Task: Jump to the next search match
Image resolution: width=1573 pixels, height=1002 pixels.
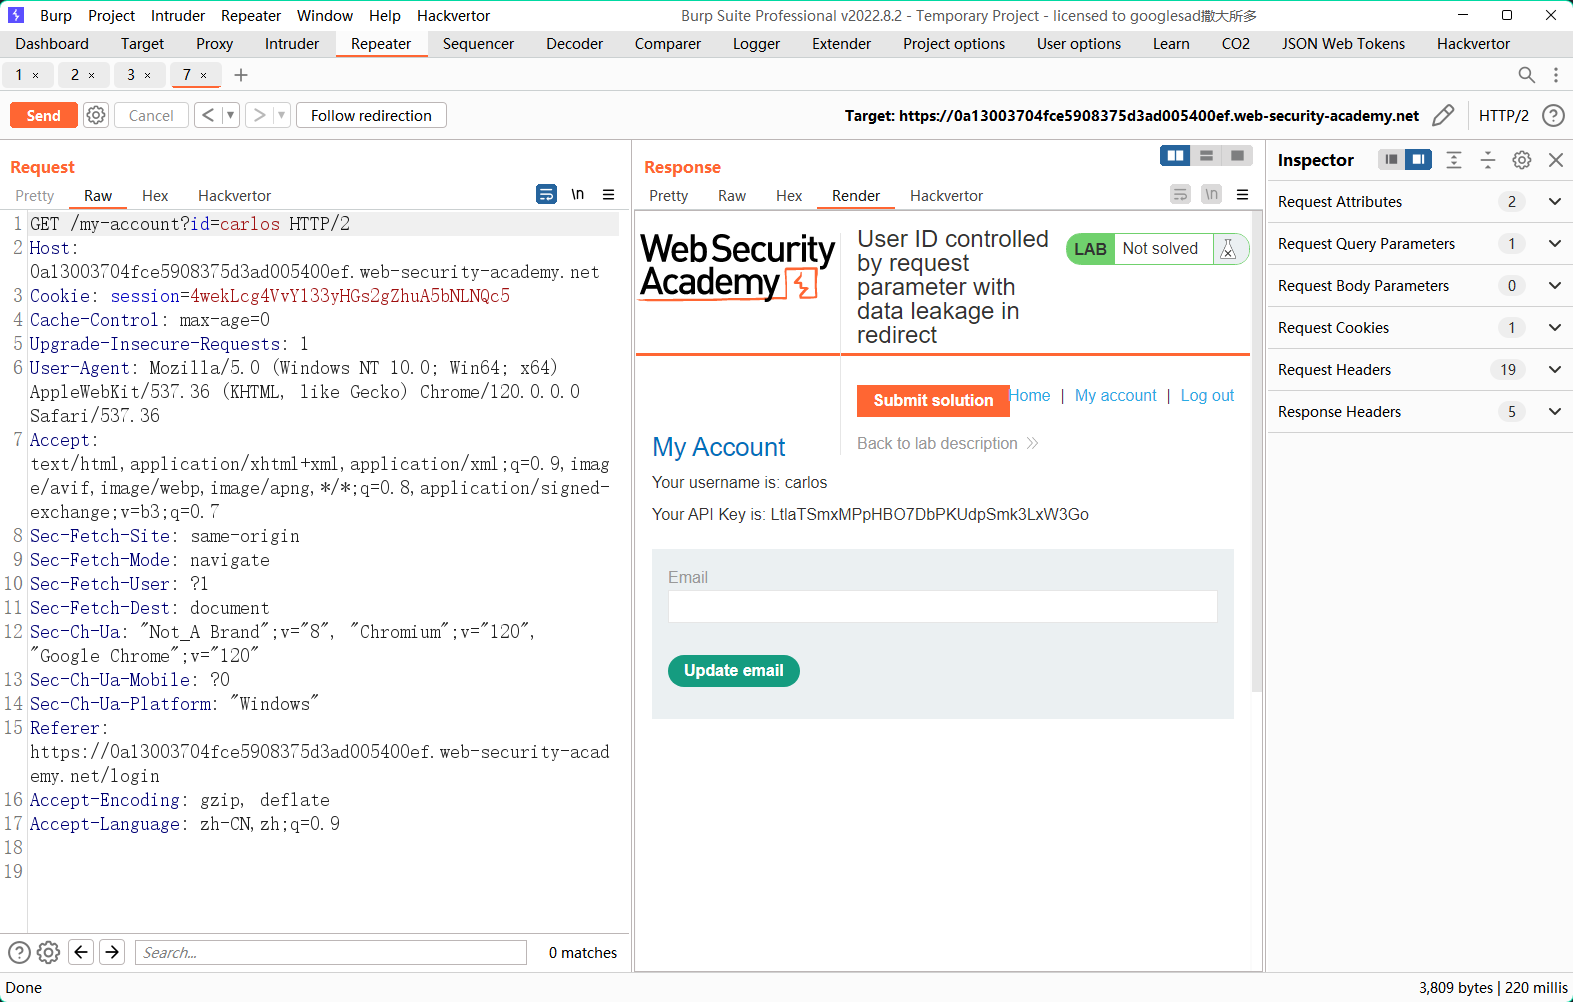Action: tap(113, 952)
